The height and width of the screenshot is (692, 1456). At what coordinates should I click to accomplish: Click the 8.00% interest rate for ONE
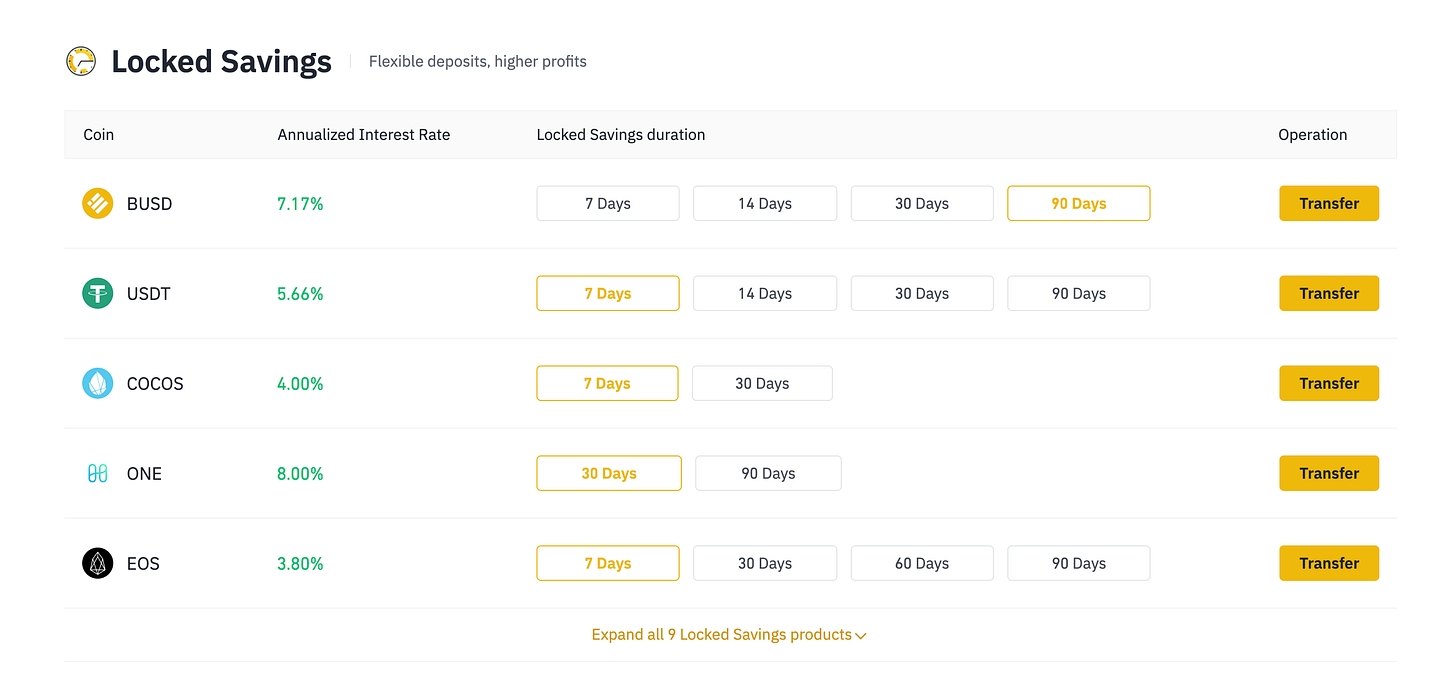click(300, 474)
